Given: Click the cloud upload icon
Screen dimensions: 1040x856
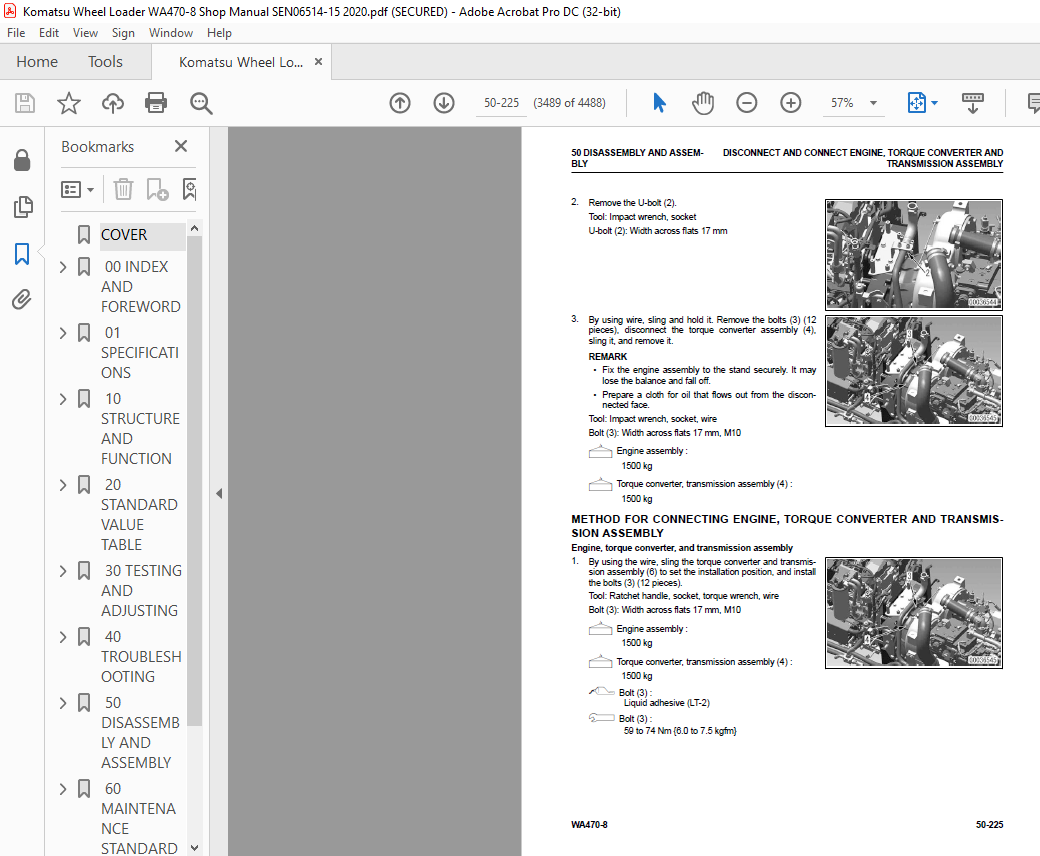Looking at the screenshot, I should point(113,103).
